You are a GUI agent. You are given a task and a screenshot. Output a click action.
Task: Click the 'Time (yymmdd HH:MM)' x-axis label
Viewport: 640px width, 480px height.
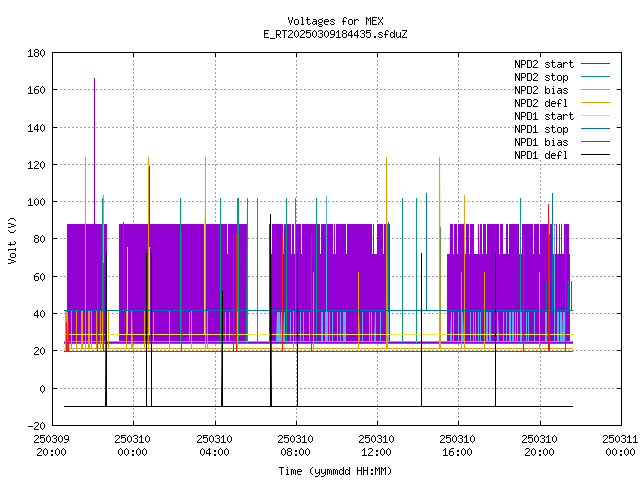pos(335,471)
